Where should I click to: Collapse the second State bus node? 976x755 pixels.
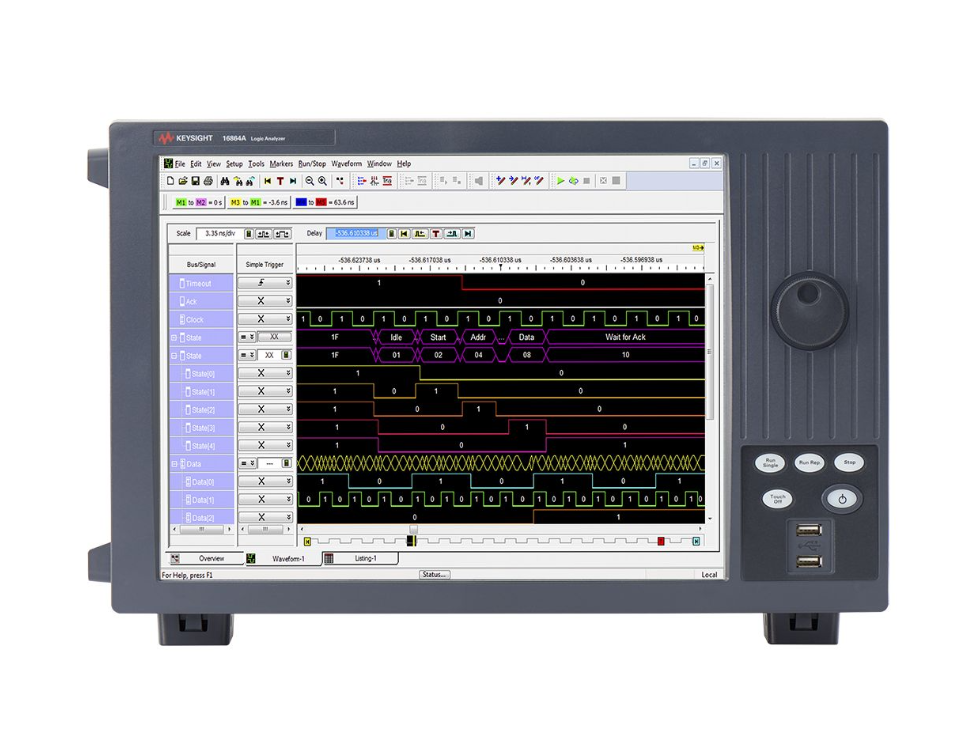click(x=175, y=355)
